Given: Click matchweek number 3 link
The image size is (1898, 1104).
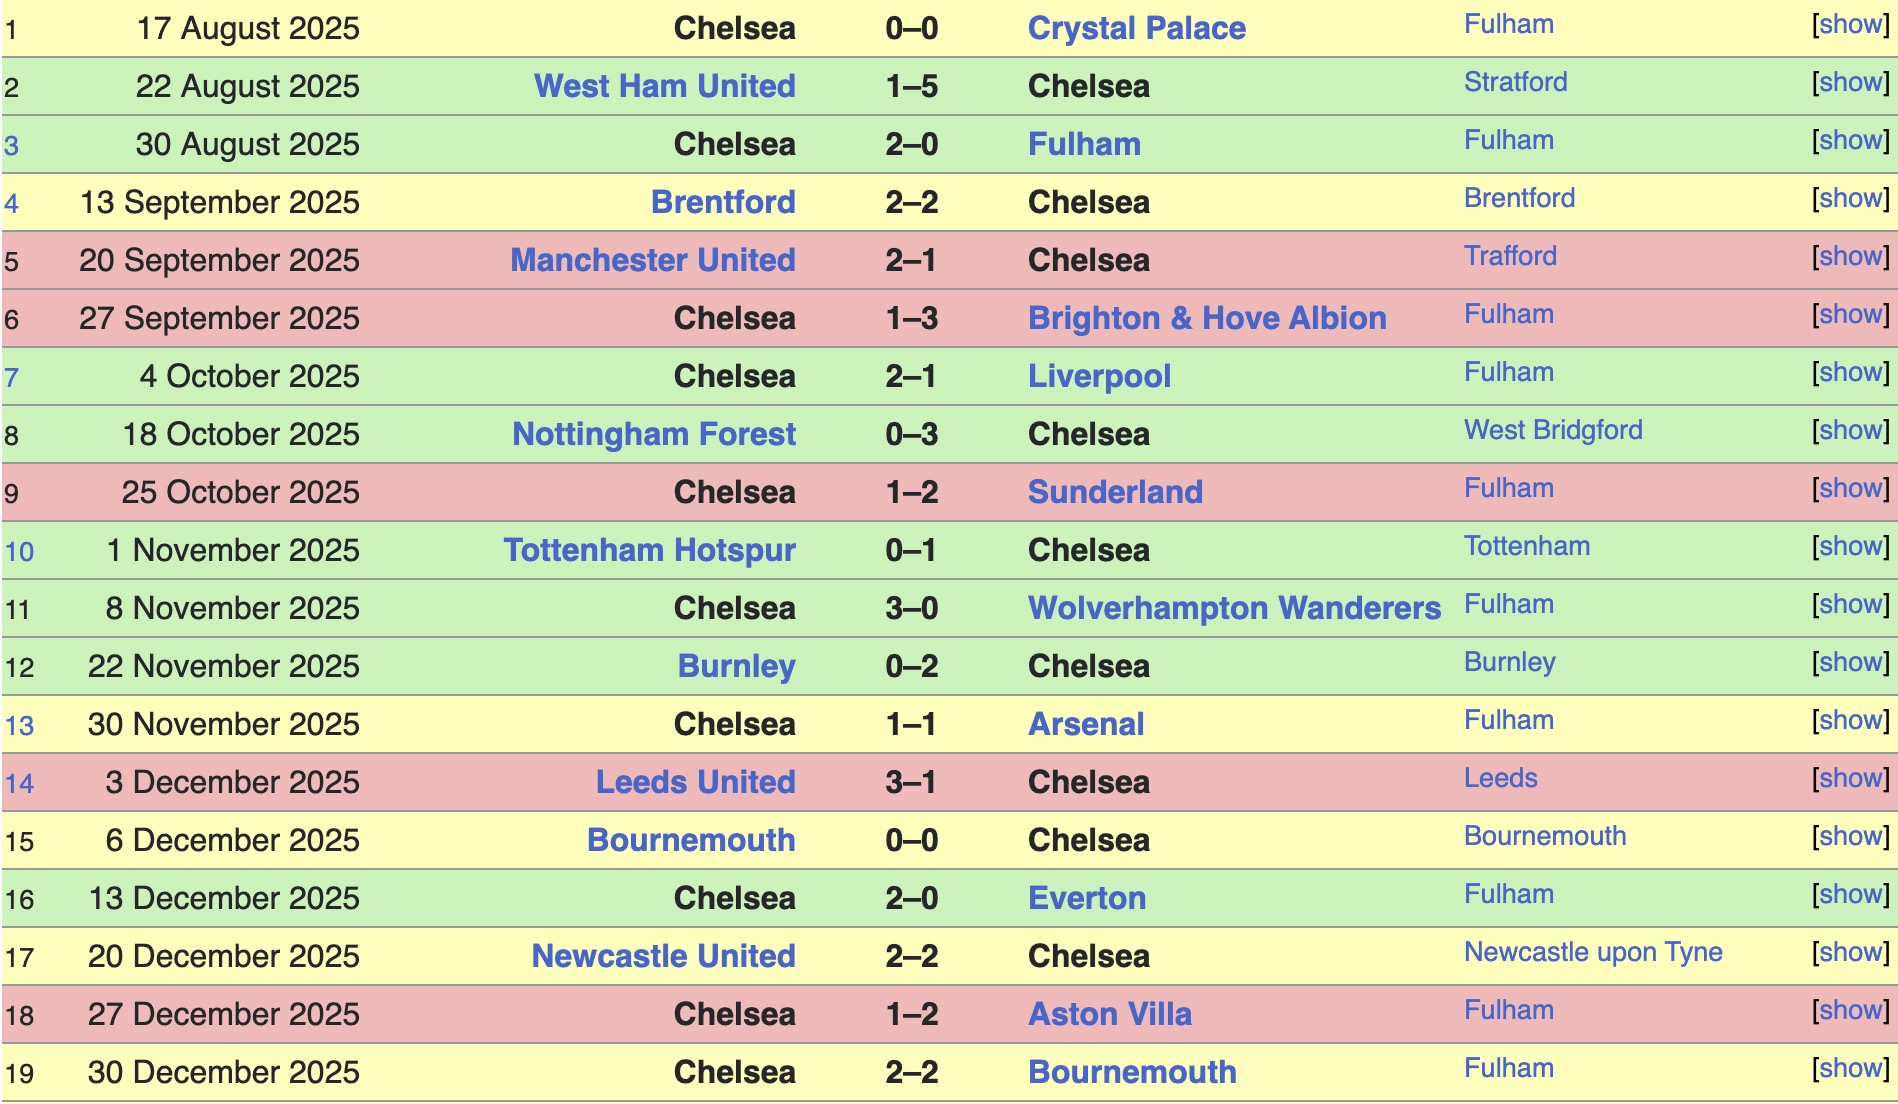Looking at the screenshot, I should click(x=11, y=146).
